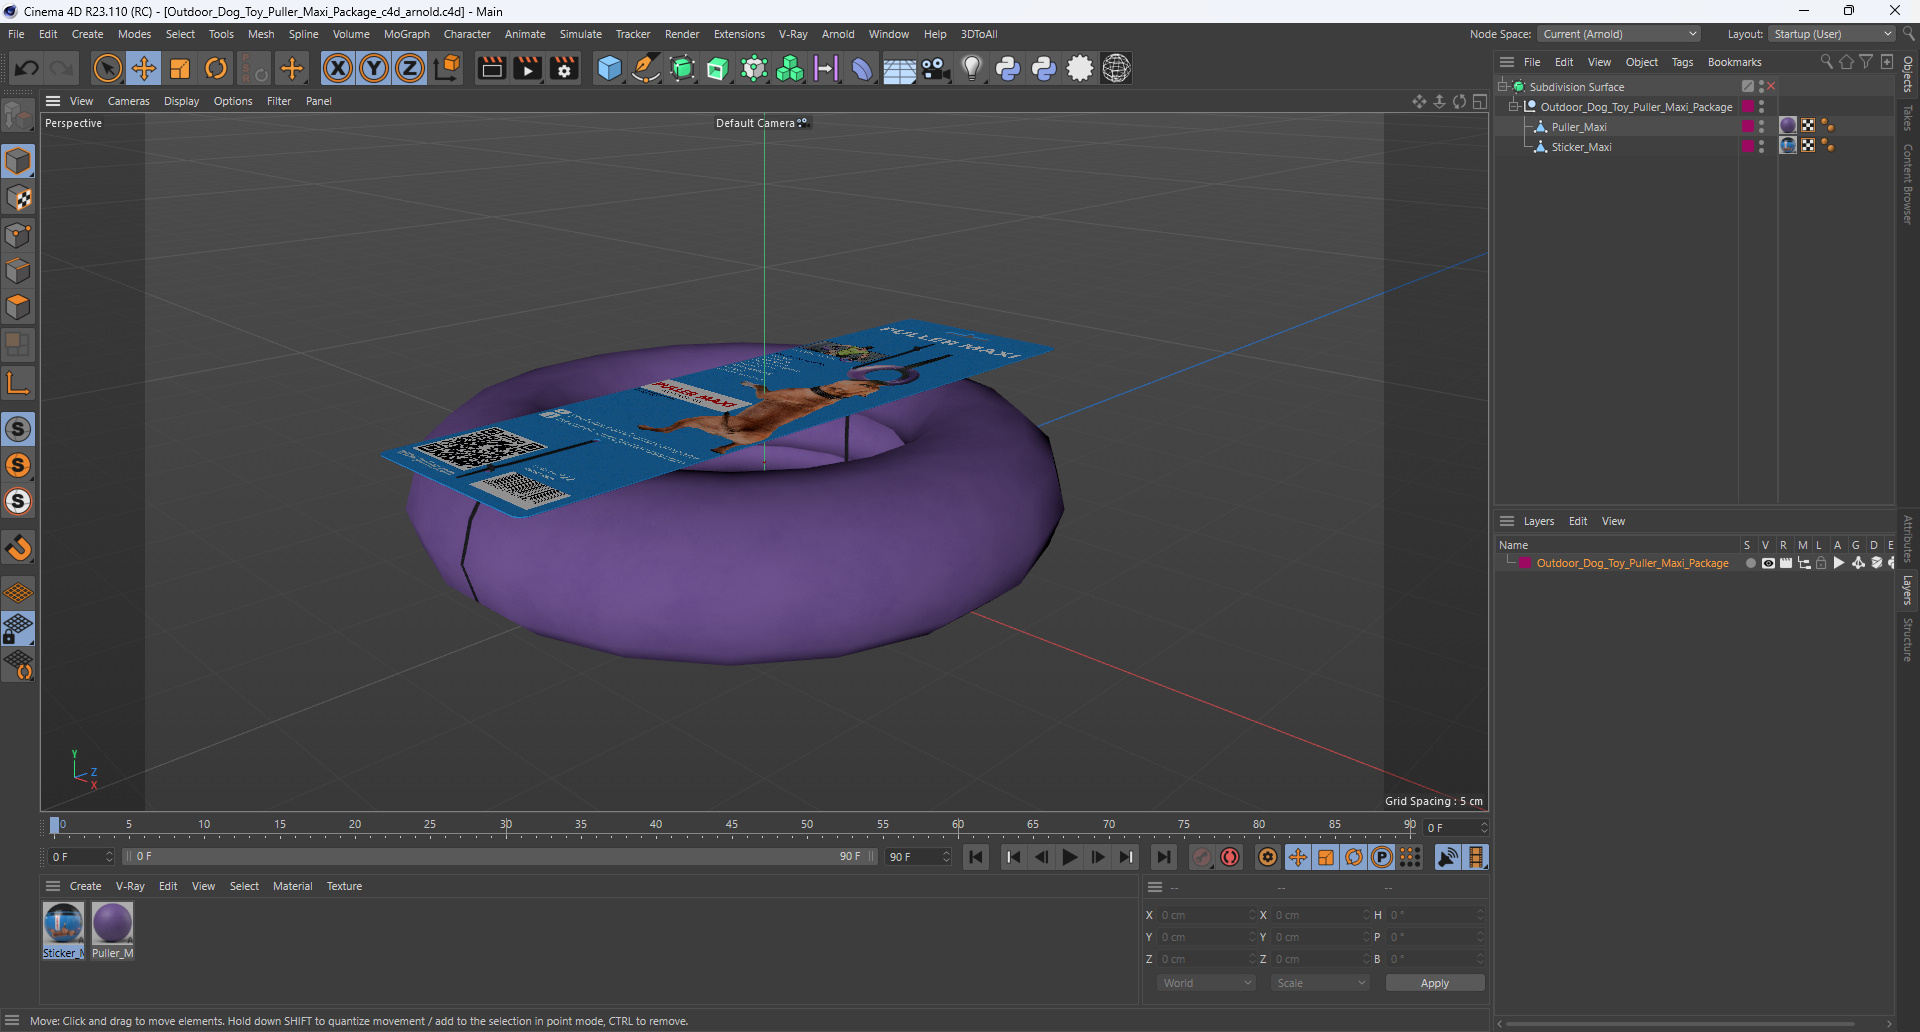This screenshot has width=1920, height=1032.
Task: Enable Autokeying button
Action: click(x=1230, y=857)
